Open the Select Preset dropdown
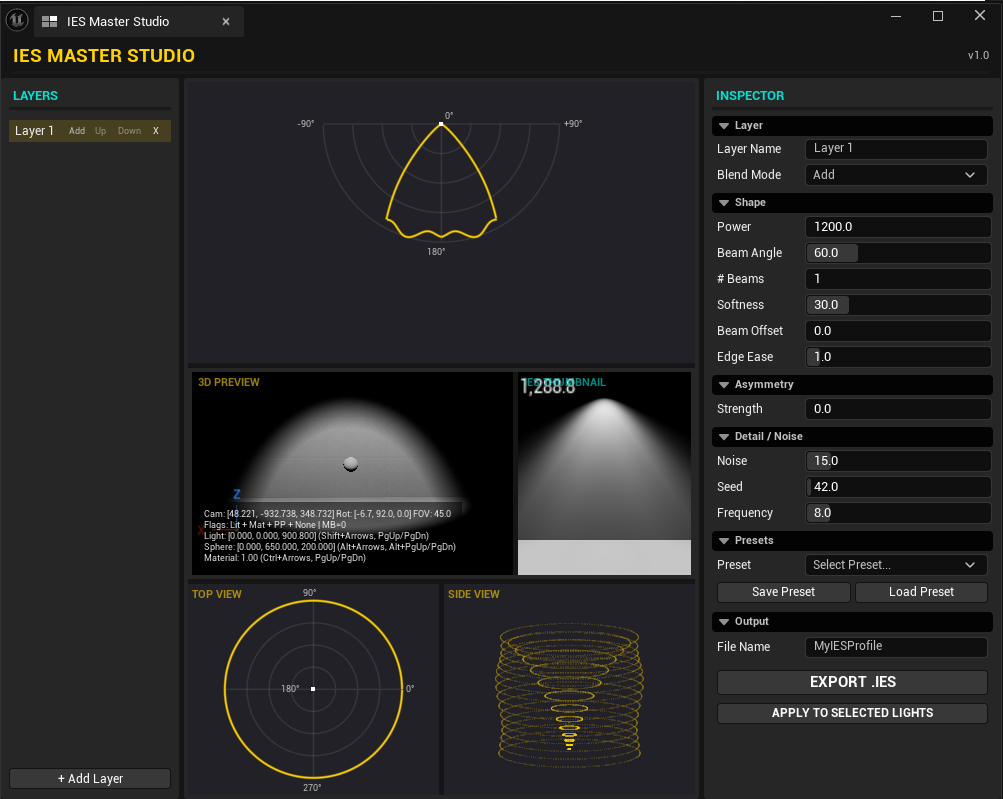Viewport: 1003px width, 799px height. [x=896, y=565]
